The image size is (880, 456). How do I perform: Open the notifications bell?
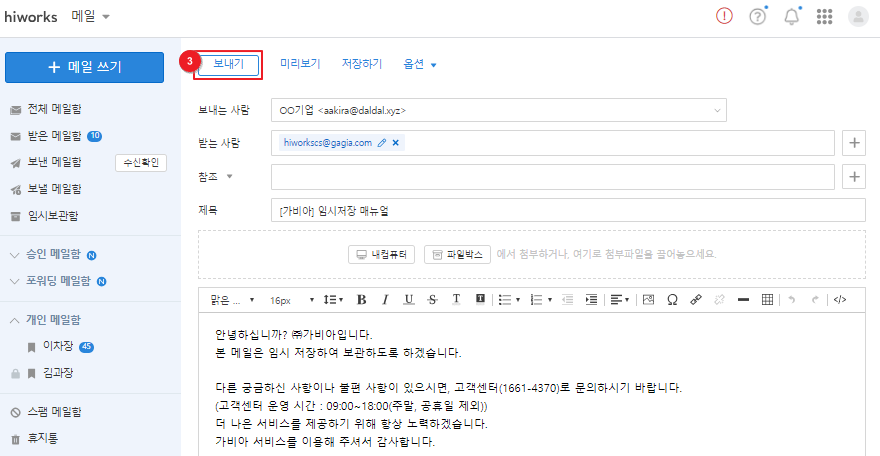click(791, 17)
